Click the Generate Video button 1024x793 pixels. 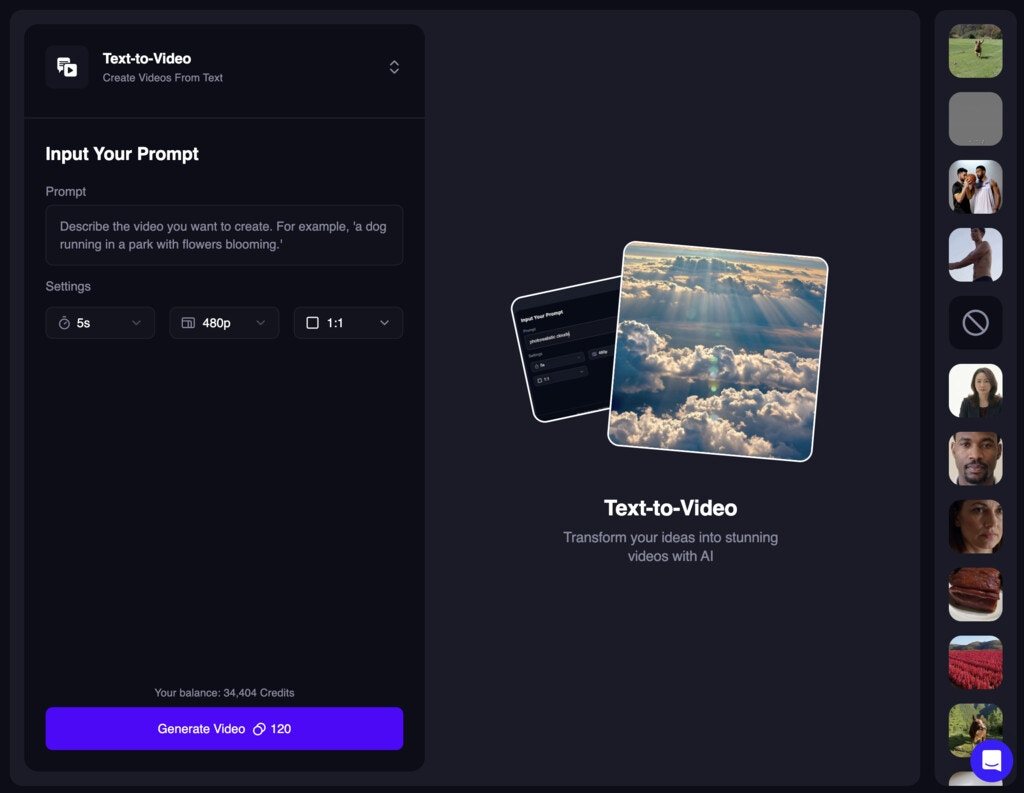(x=224, y=729)
